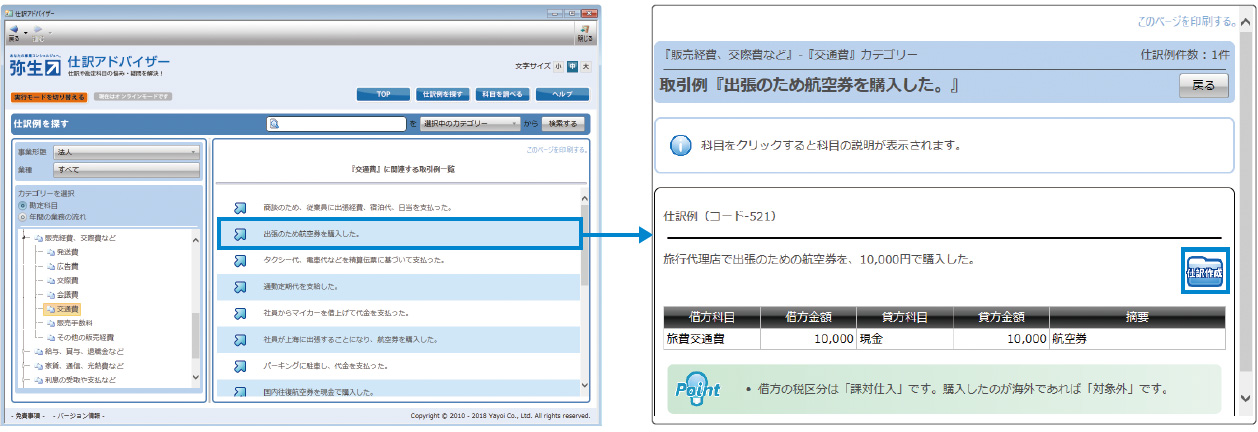
Task: Click folder icon of 広告費 tree node
Action: pos(50,267)
